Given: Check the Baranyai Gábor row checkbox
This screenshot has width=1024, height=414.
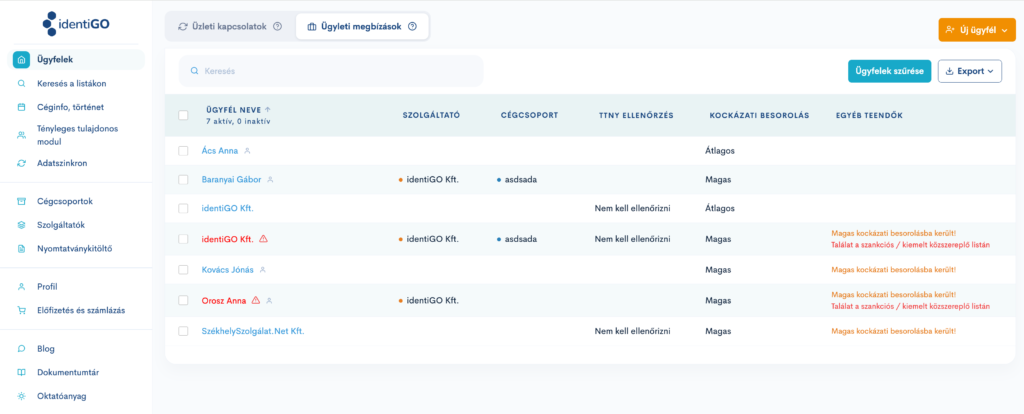Looking at the screenshot, I should pos(184,180).
